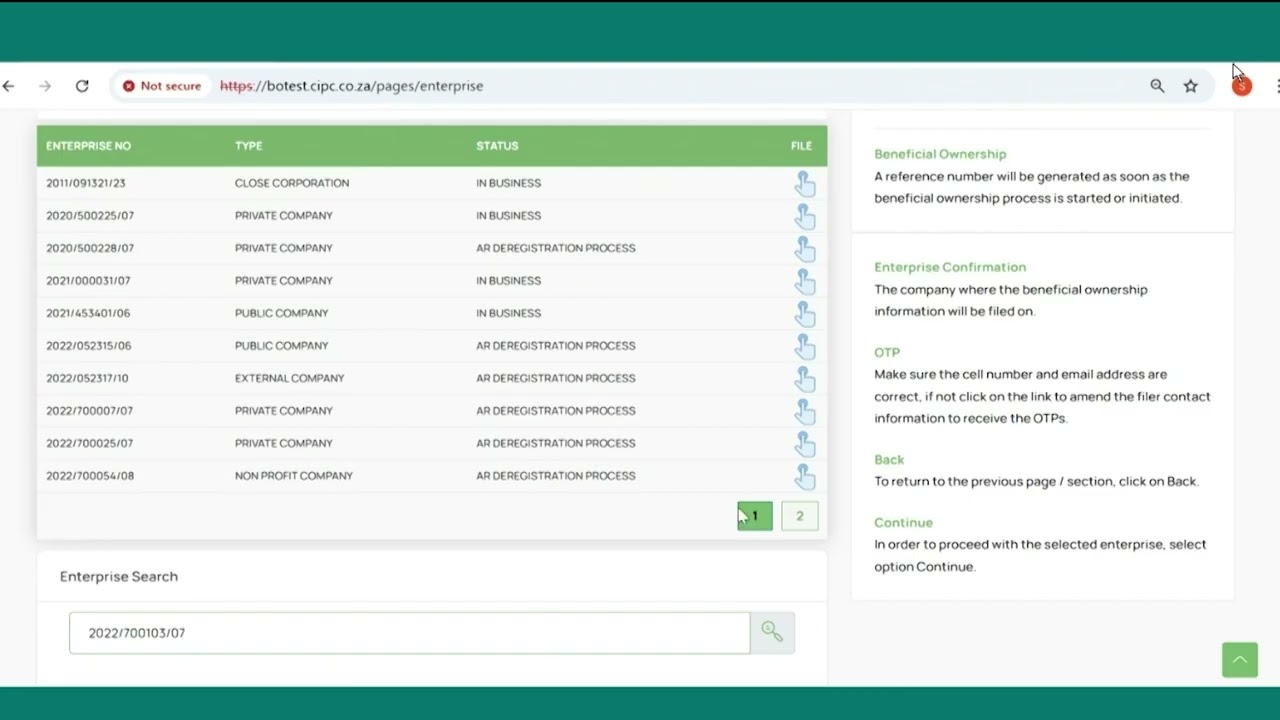Screen dimensions: 1280x720
Task: Click the EXTERNAL COMPANY type cell
Action: click(289, 378)
